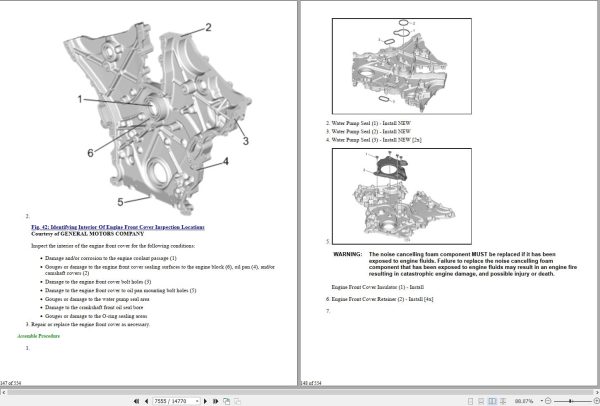Click the water pump seals diagram
The image size is (600, 406).
[x=402, y=66]
